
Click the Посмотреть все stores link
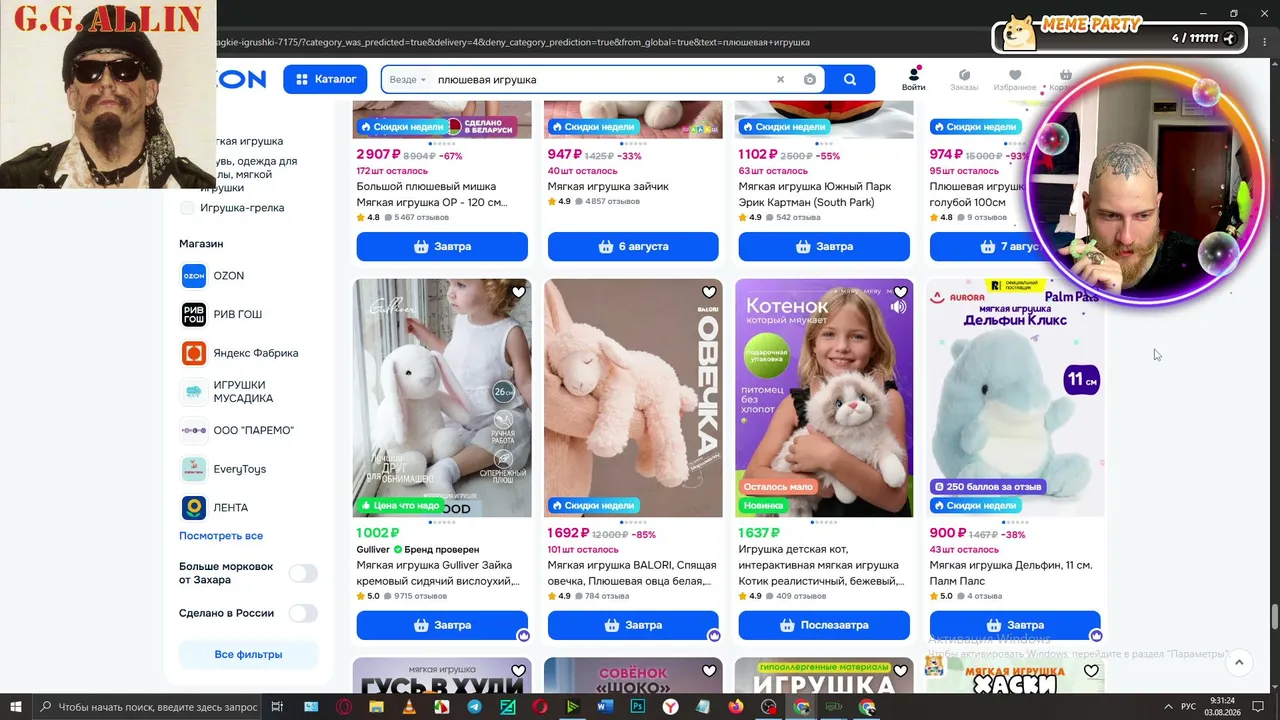click(x=221, y=536)
